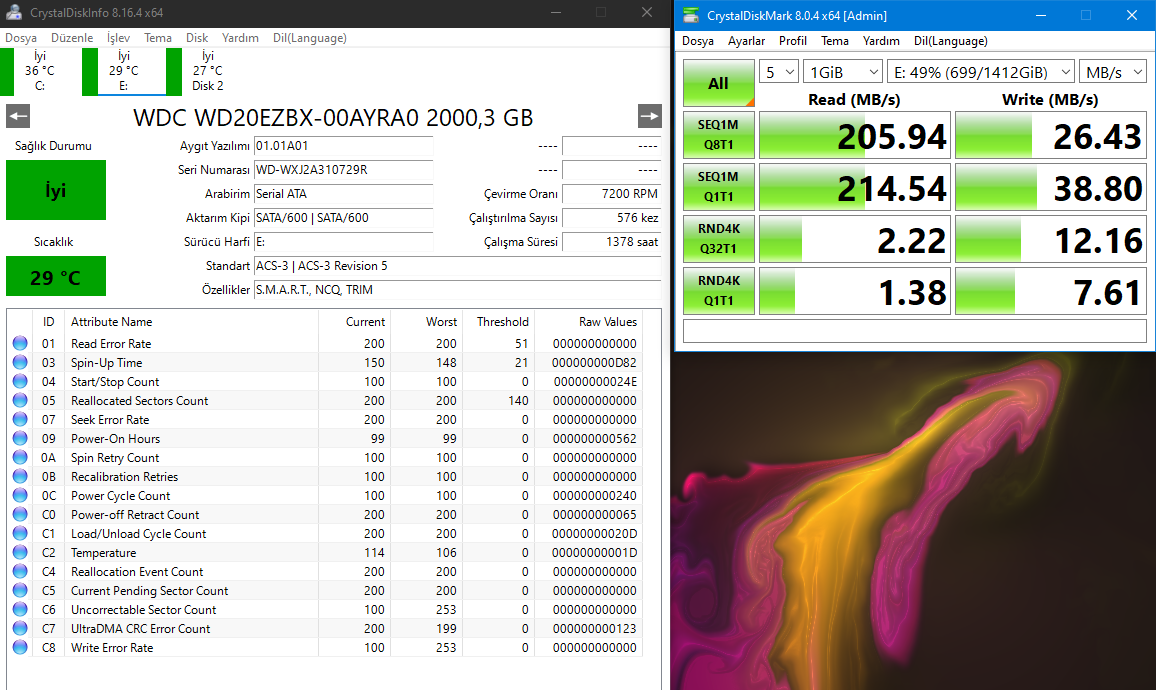Click the 1378 saat power-on hours value
1156x690 pixels.
(x=612, y=242)
